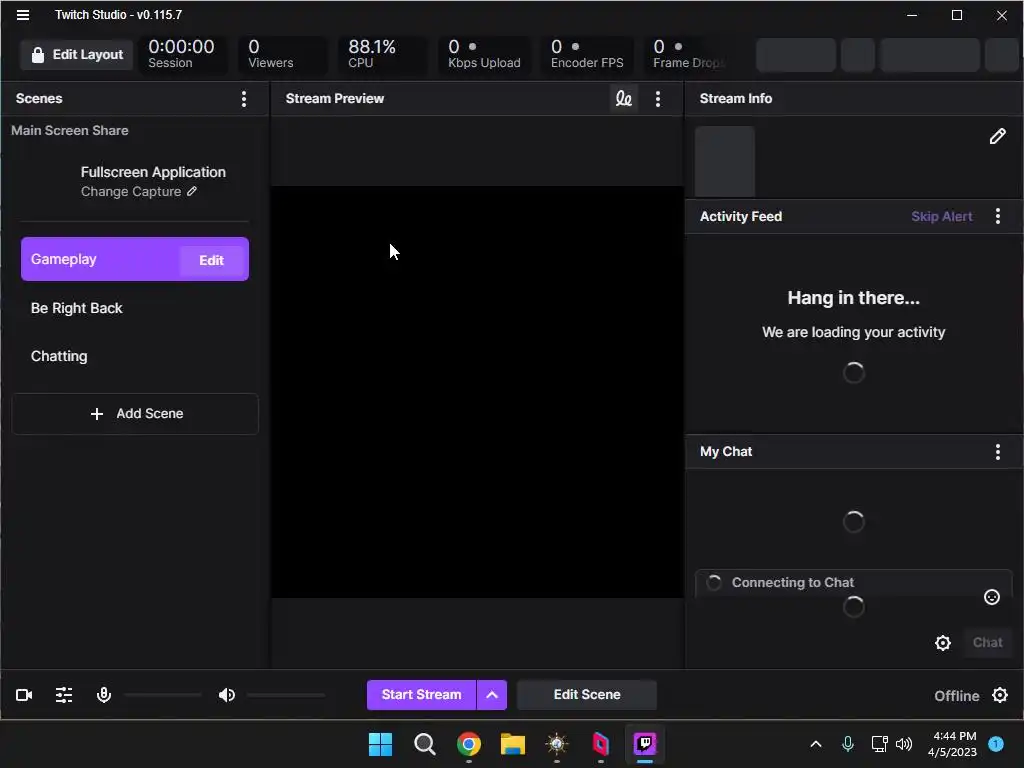Click Edit button on Gameplay scene

coord(212,260)
